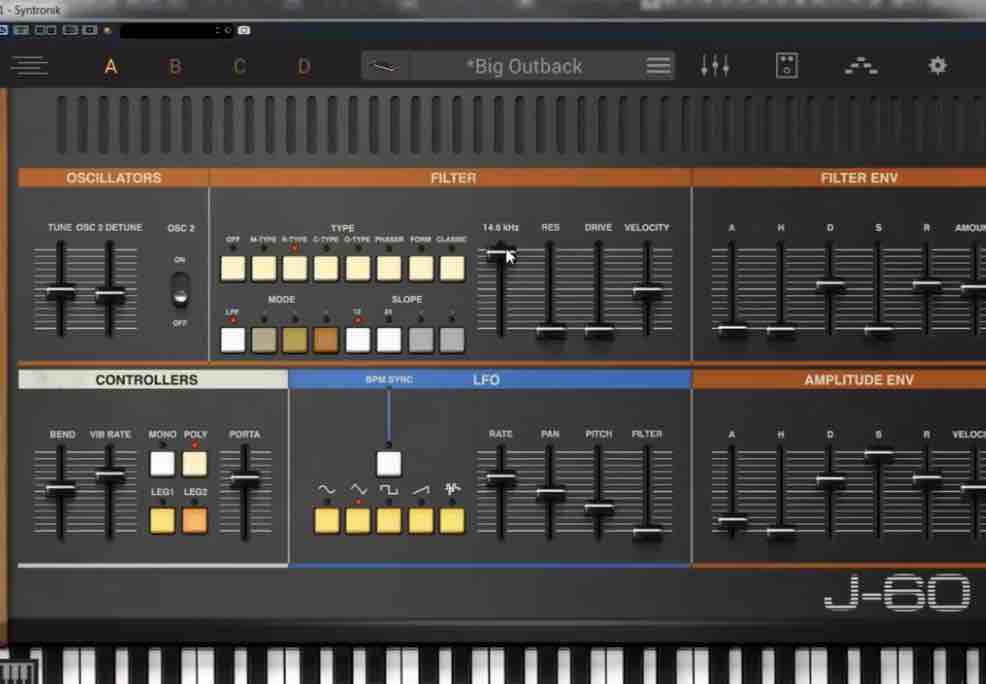Click the LFO FILTER slider handle
This screenshot has width=986, height=684.
[647, 533]
